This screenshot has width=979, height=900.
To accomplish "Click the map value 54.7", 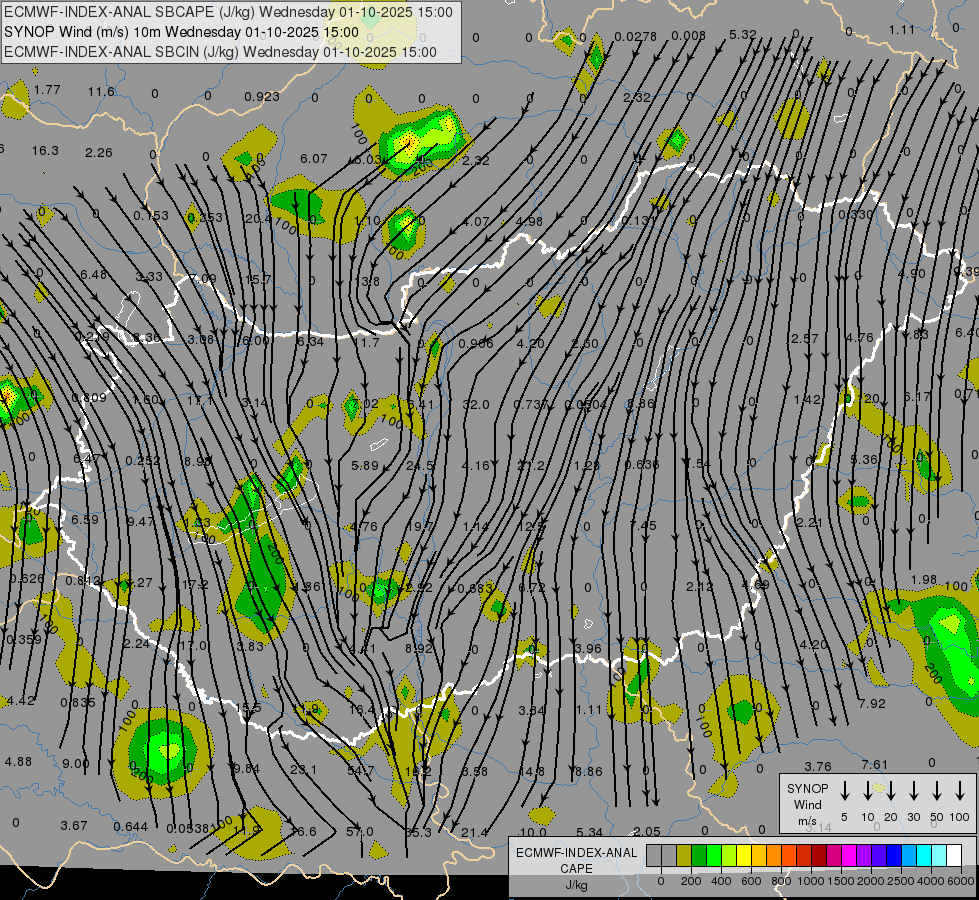I will click(x=361, y=771).
